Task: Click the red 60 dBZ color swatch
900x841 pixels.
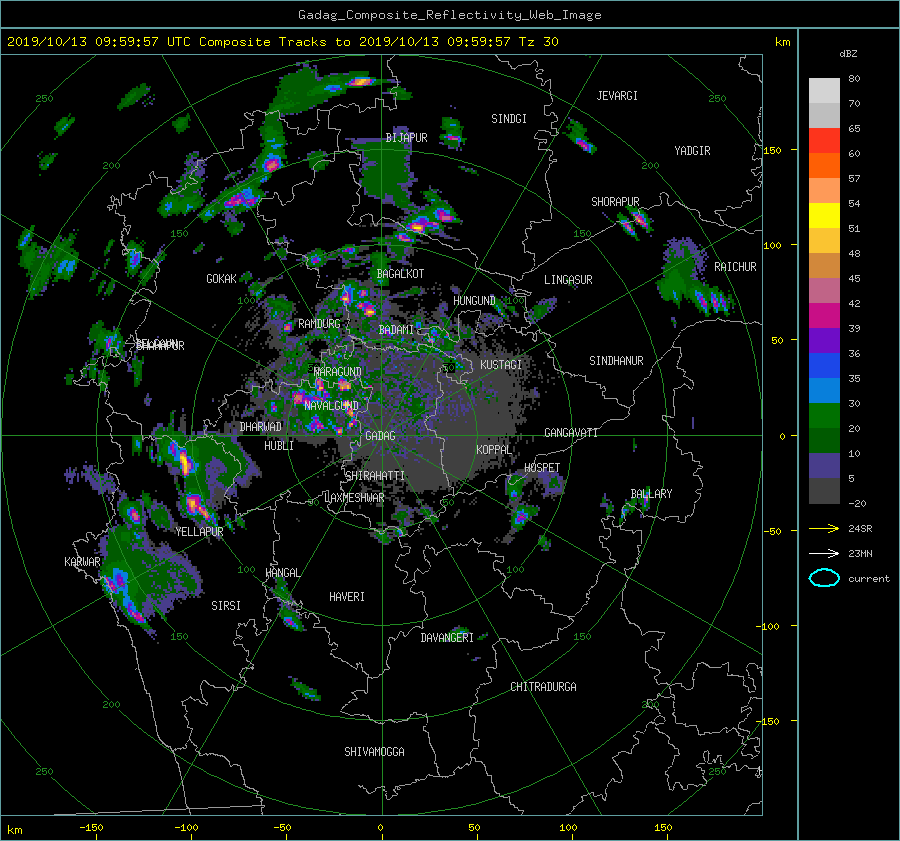Action: pyautogui.click(x=824, y=141)
